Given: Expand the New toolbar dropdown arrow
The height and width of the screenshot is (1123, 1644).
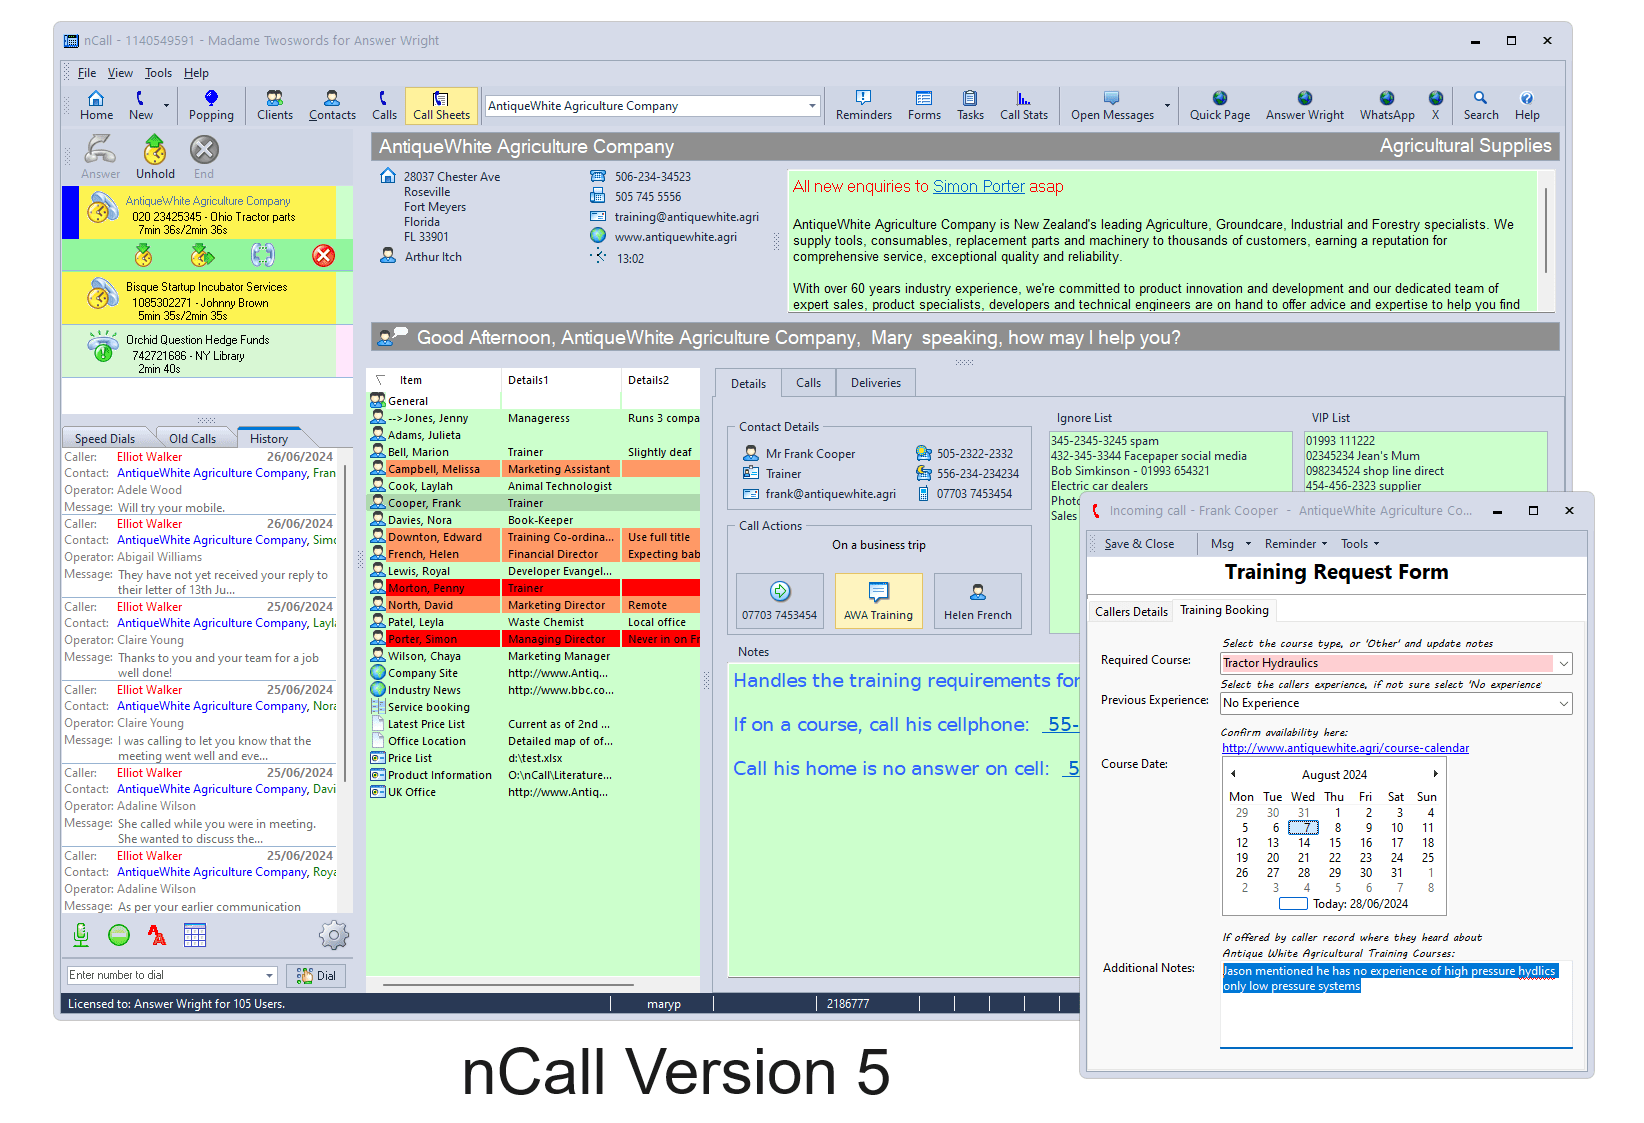Looking at the screenshot, I should coord(166,106).
